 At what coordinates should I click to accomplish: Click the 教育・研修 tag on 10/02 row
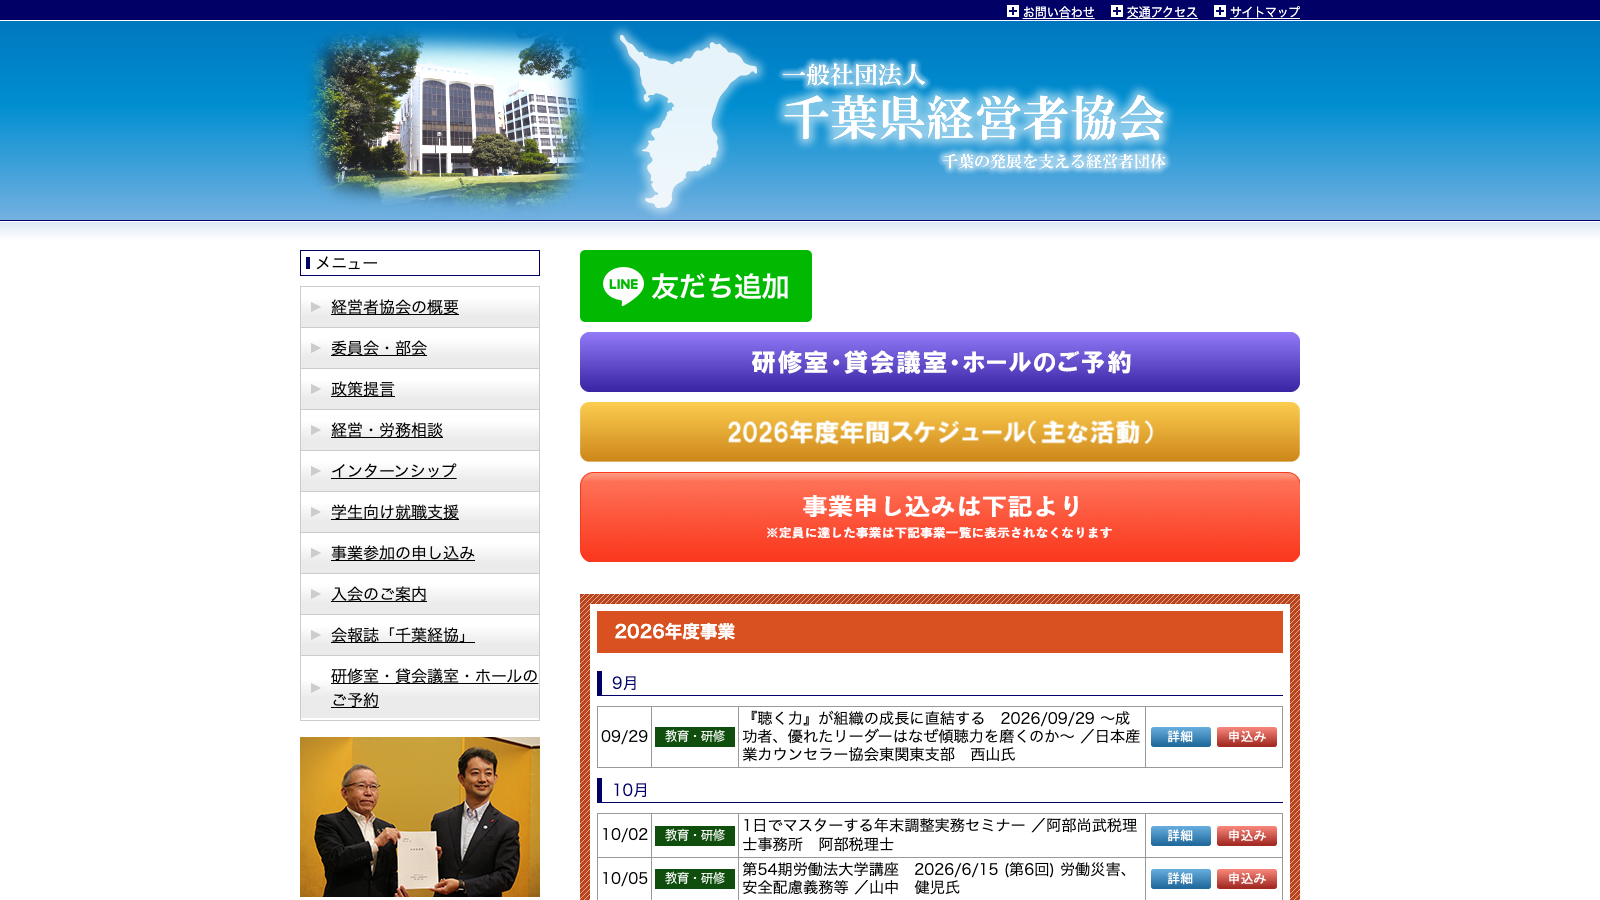pos(695,836)
